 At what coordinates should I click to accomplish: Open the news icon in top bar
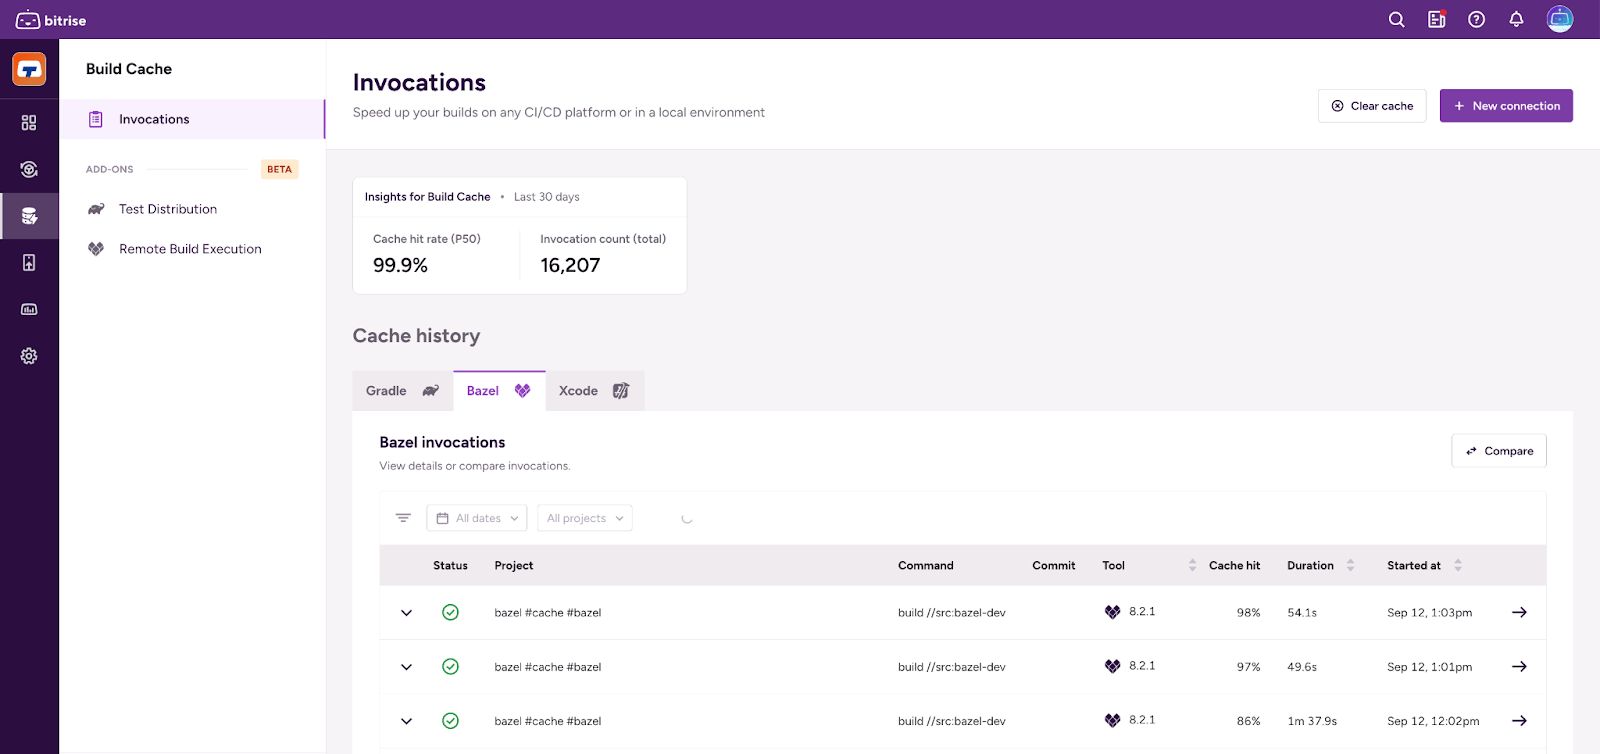[x=1436, y=20]
